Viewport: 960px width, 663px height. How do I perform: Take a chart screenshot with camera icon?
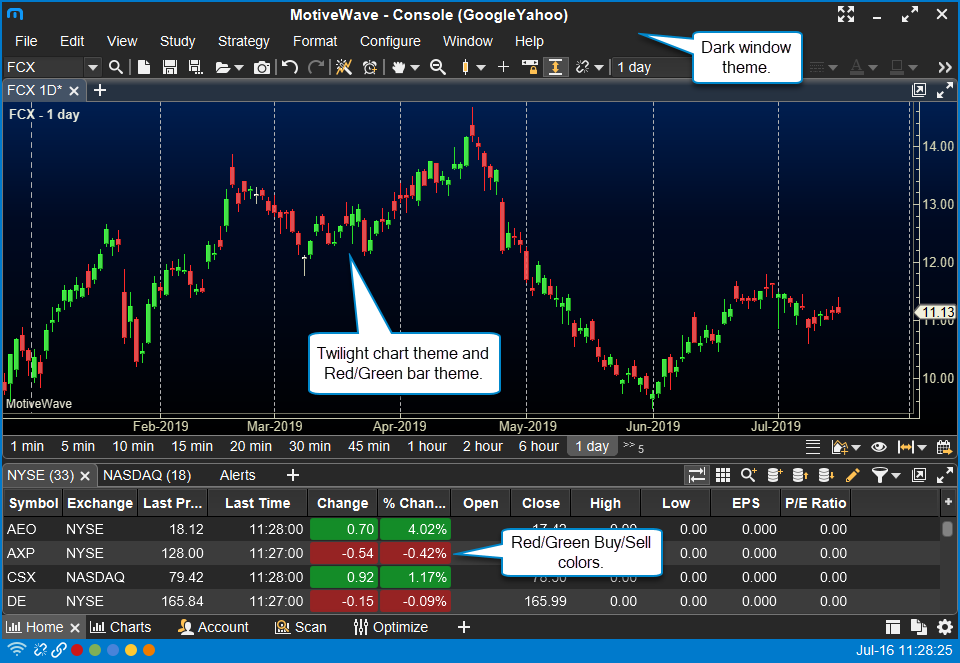pyautogui.click(x=262, y=67)
